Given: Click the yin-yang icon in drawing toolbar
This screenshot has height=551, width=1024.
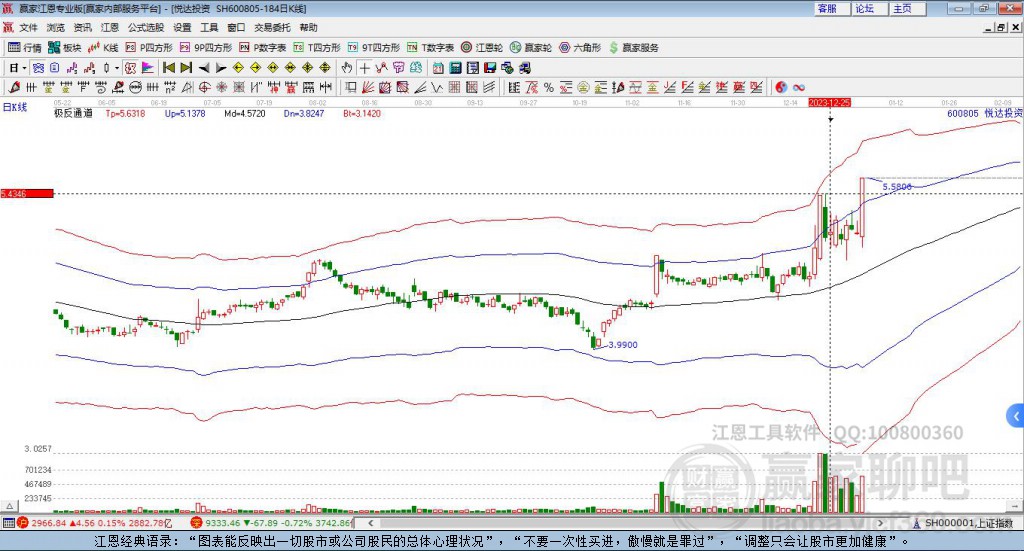Looking at the screenshot, I should (x=780, y=87).
